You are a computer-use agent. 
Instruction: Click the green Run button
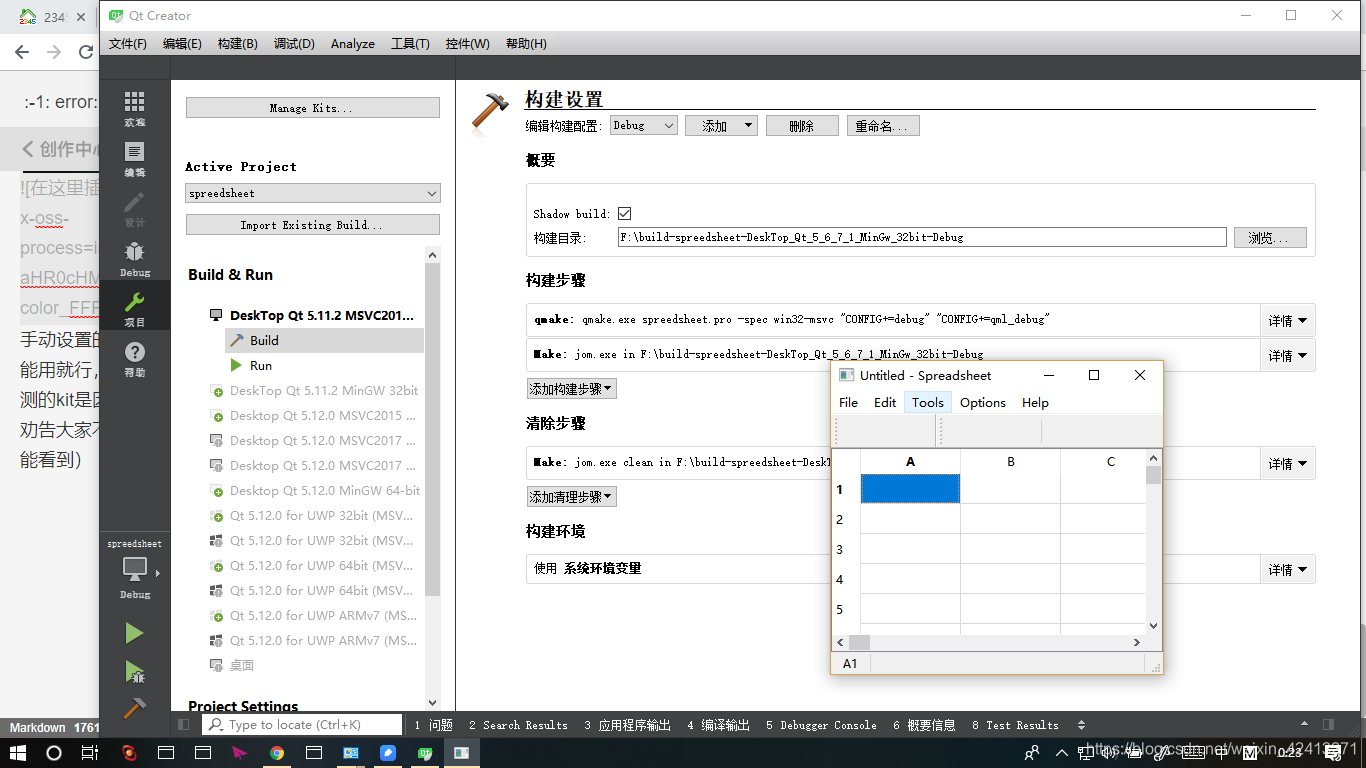134,633
